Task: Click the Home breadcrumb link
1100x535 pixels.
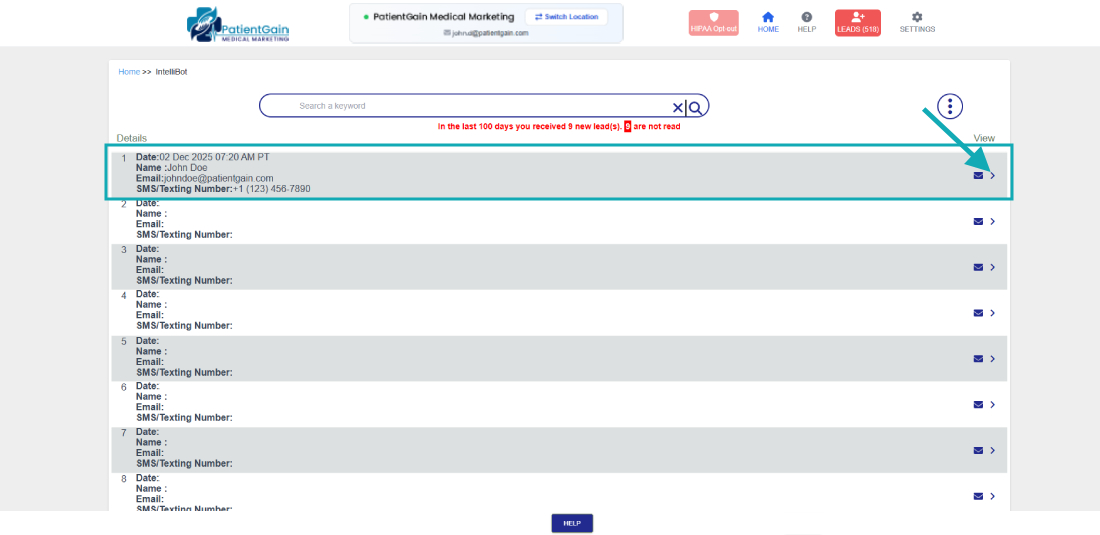Action: tap(129, 72)
